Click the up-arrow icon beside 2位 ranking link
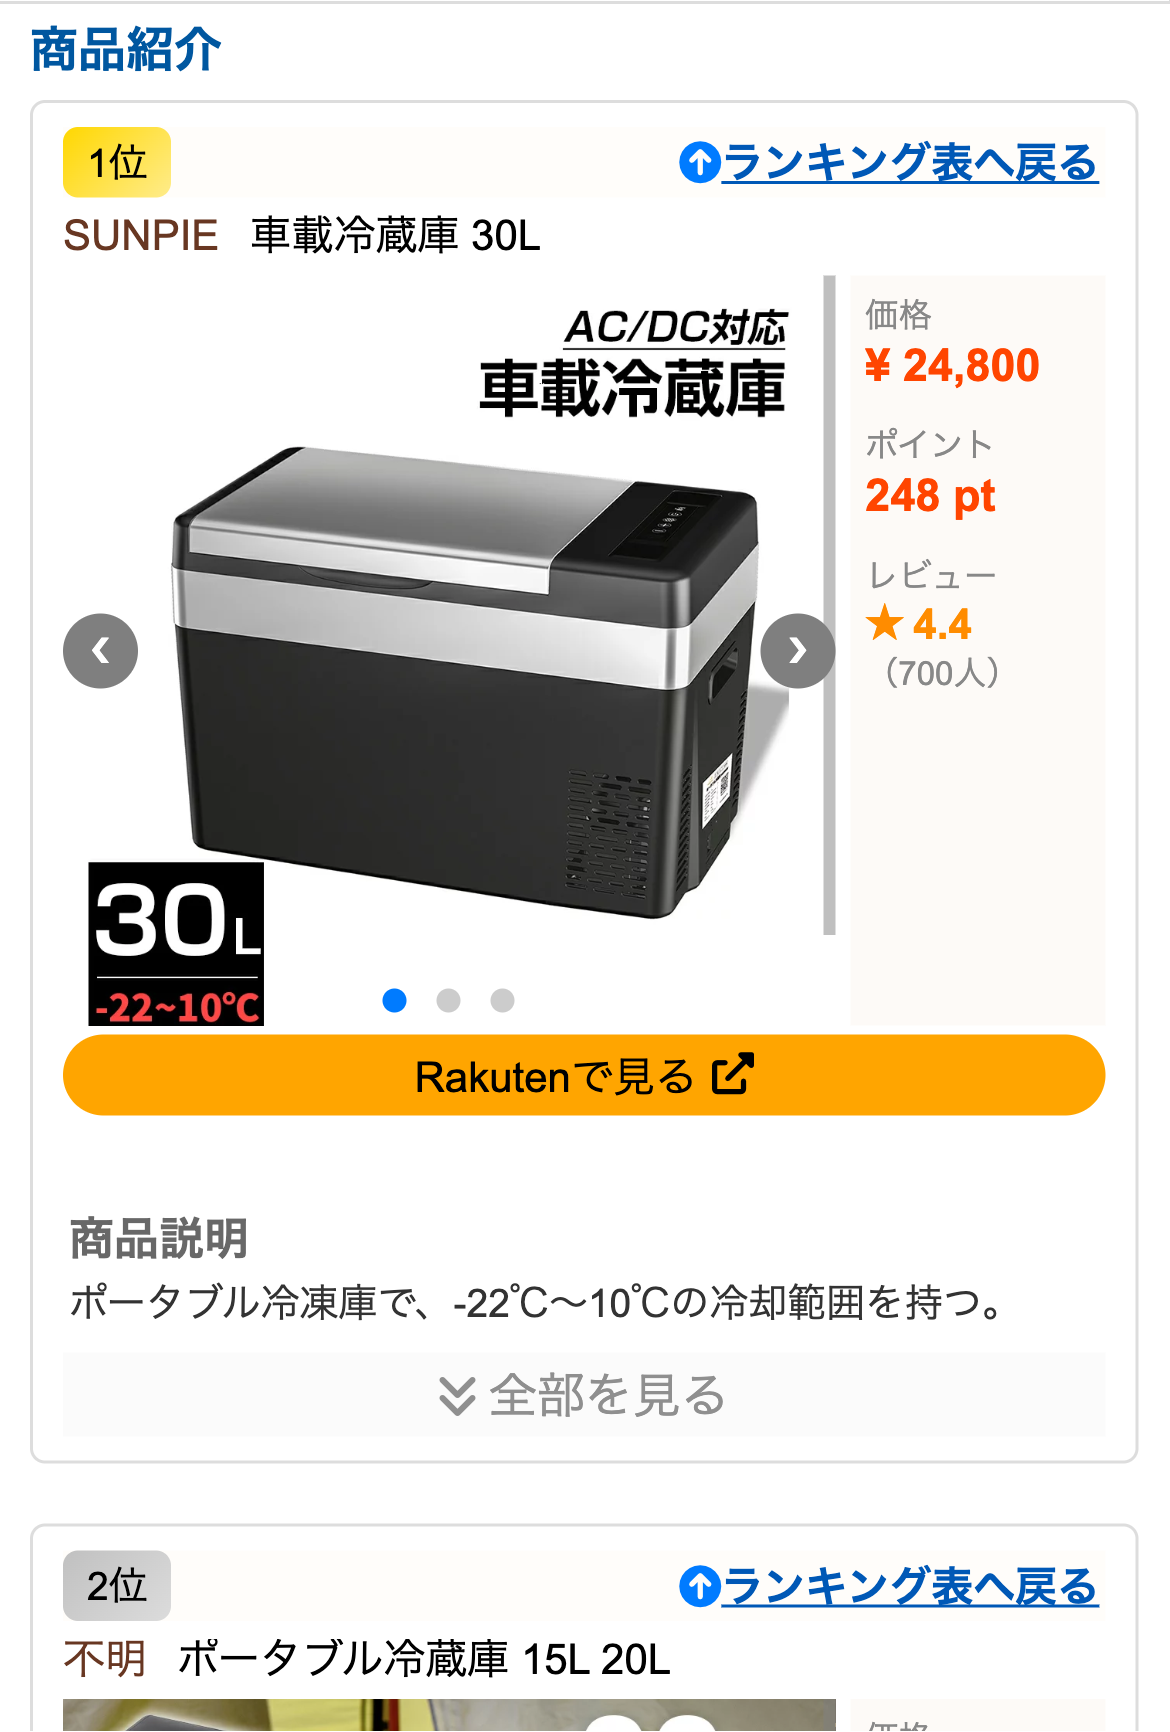Screen dimensions: 1170x1732 coord(700,1586)
